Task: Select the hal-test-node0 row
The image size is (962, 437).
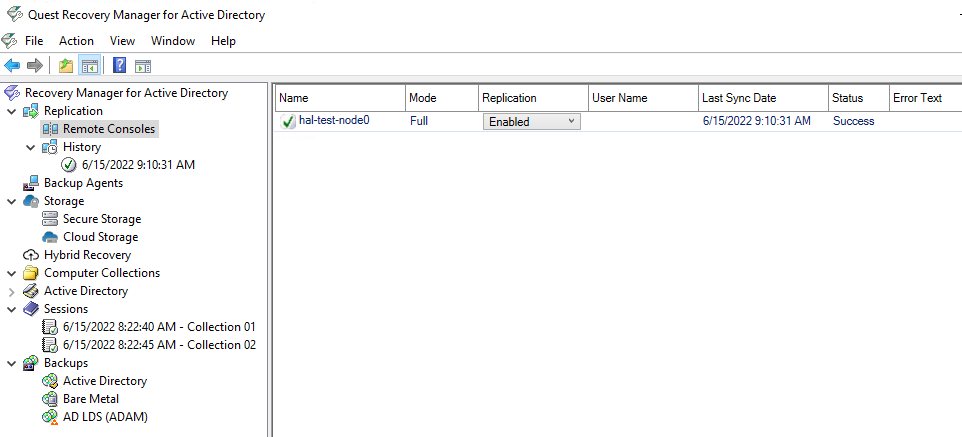Action: 334,121
